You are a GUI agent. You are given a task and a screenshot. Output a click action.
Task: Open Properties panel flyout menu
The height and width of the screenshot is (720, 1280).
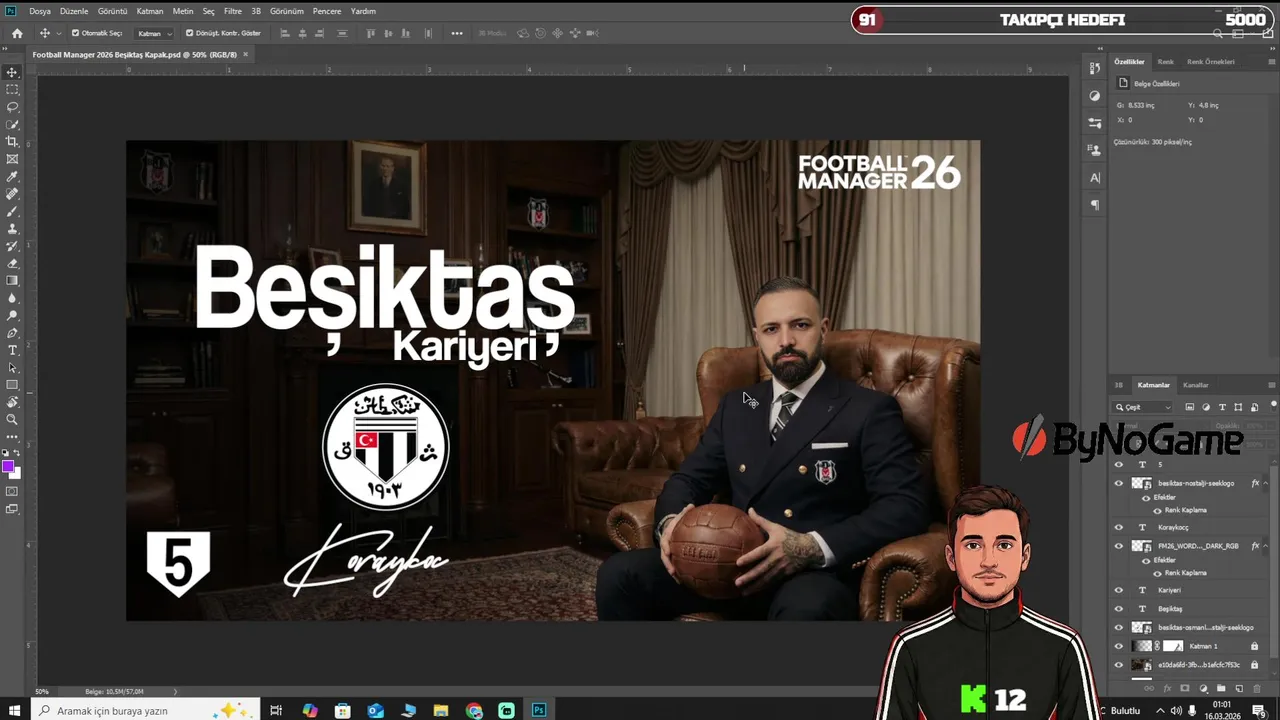(x=1271, y=62)
